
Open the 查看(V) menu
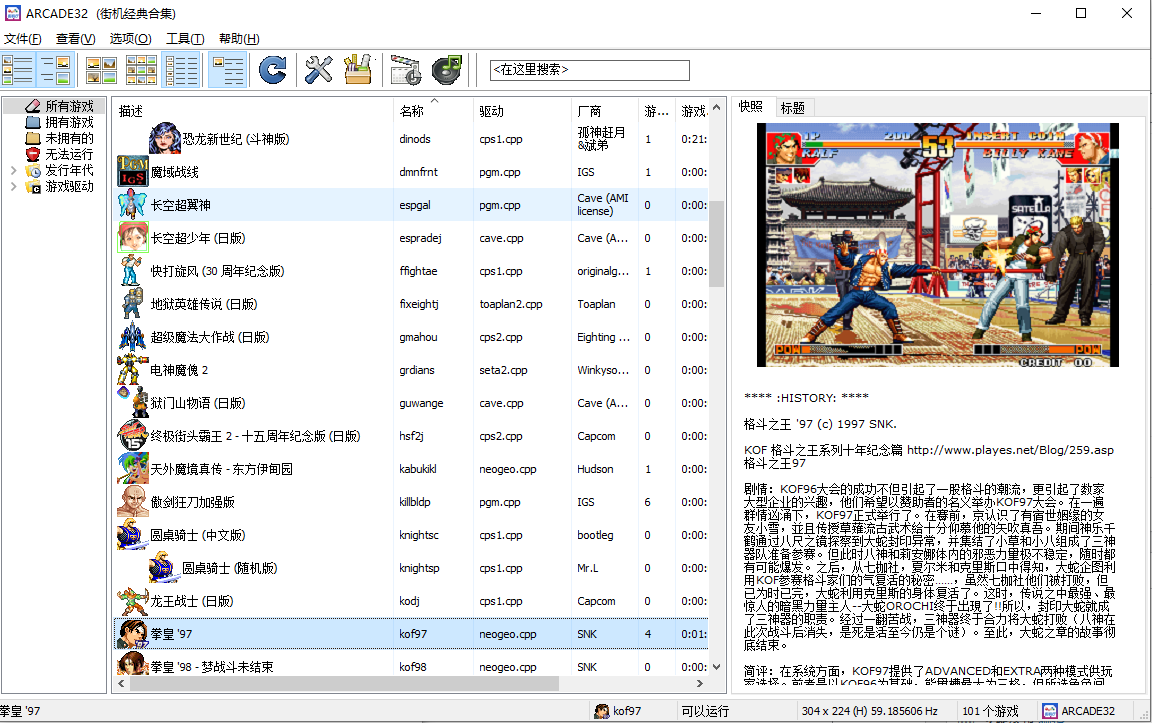(76, 38)
